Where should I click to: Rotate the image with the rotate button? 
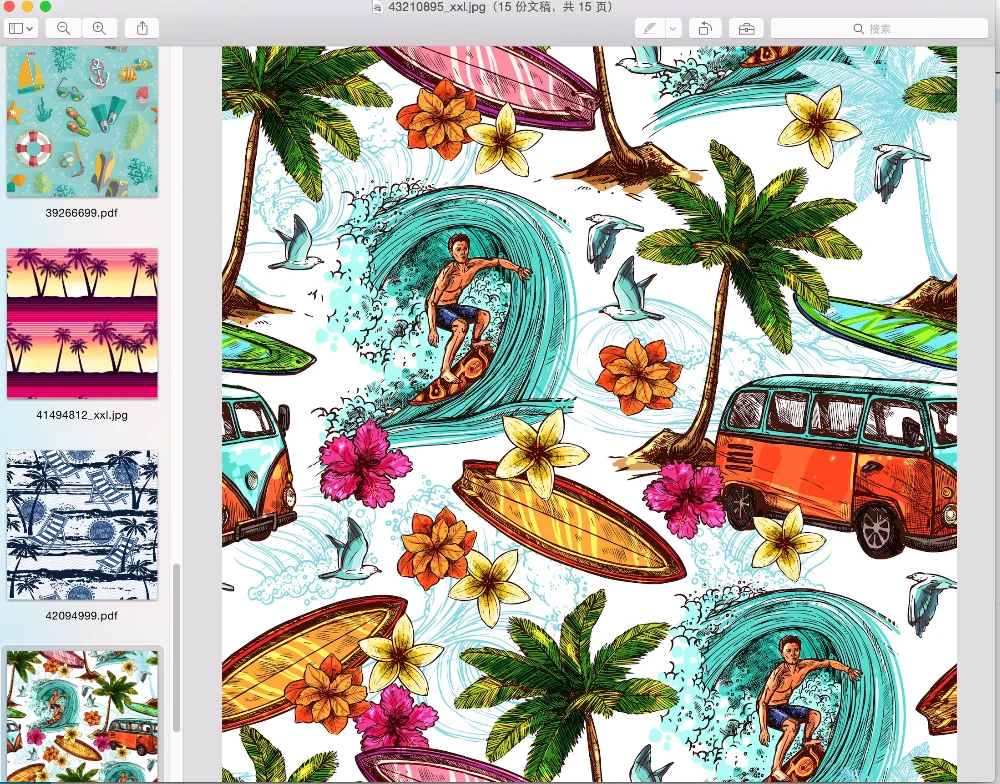pyautogui.click(x=705, y=29)
